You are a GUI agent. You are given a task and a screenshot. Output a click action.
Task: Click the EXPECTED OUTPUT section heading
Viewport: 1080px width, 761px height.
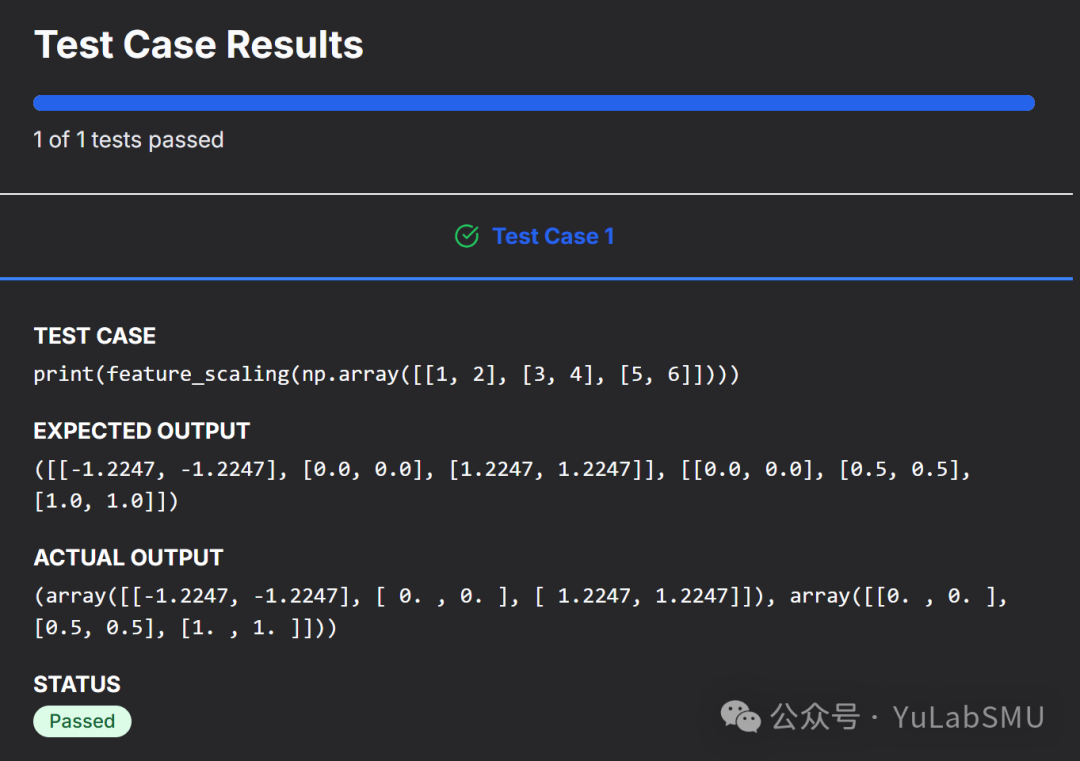click(x=142, y=431)
